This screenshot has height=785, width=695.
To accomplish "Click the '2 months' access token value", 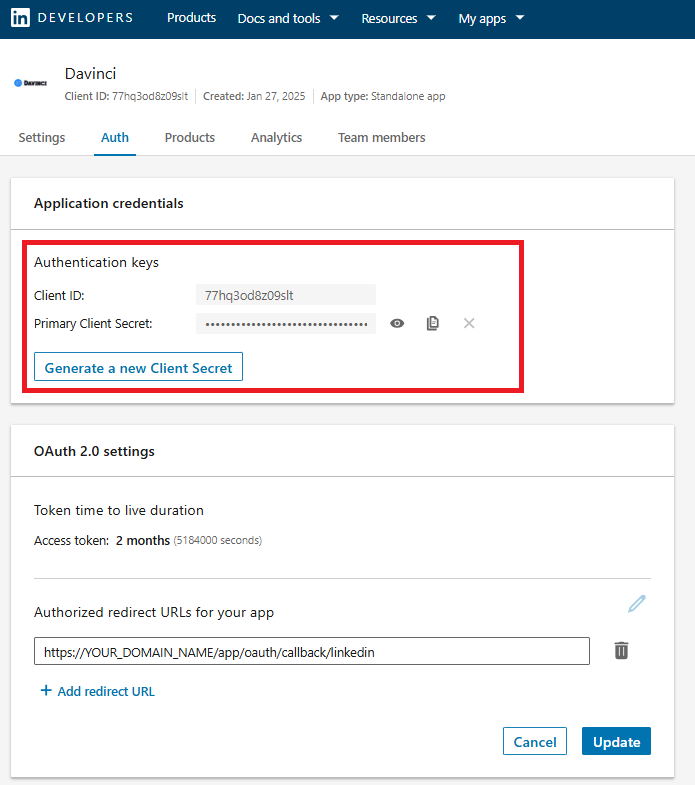I will (143, 541).
